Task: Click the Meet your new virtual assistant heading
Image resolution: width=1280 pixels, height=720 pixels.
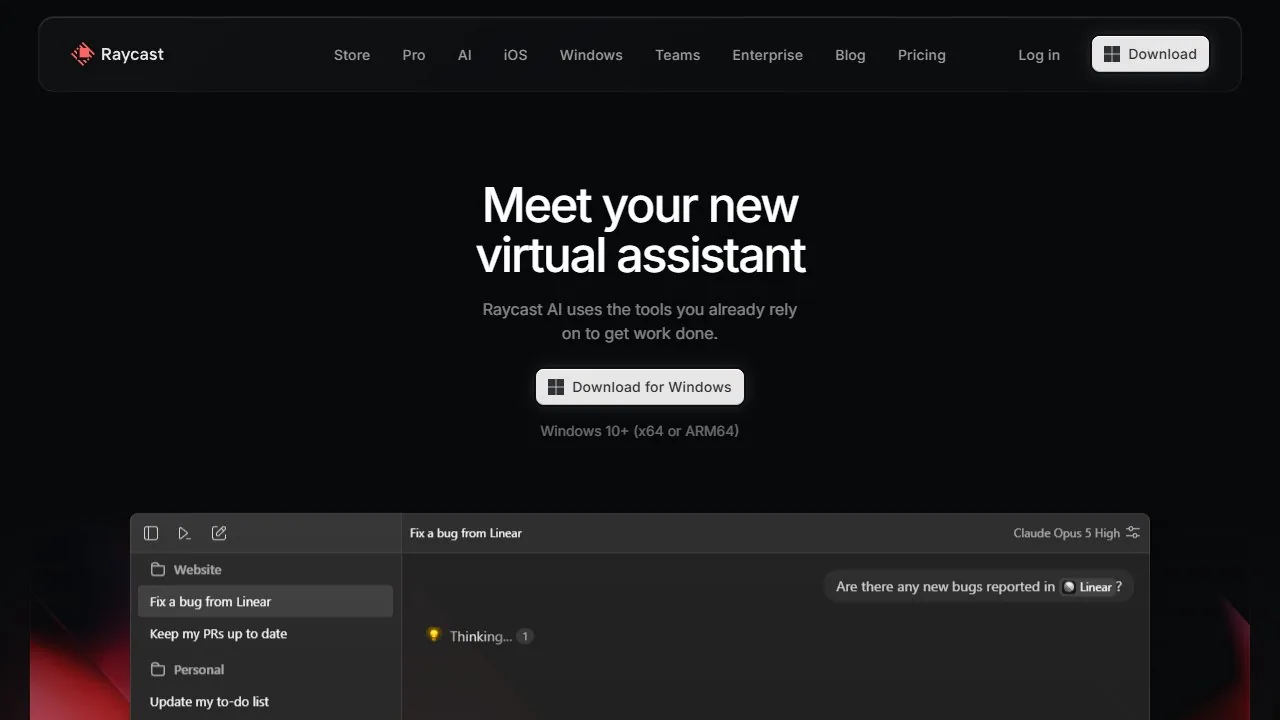Action: pos(640,230)
